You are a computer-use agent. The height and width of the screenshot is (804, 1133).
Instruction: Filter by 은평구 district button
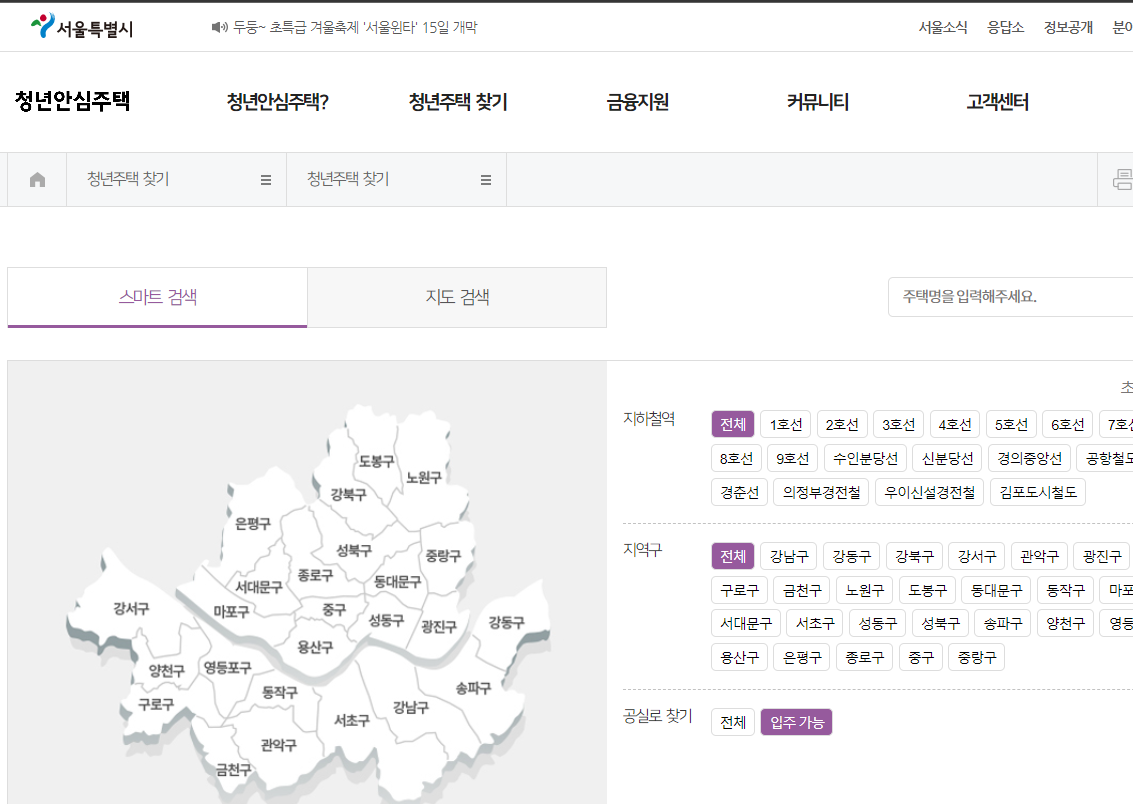tap(801, 657)
